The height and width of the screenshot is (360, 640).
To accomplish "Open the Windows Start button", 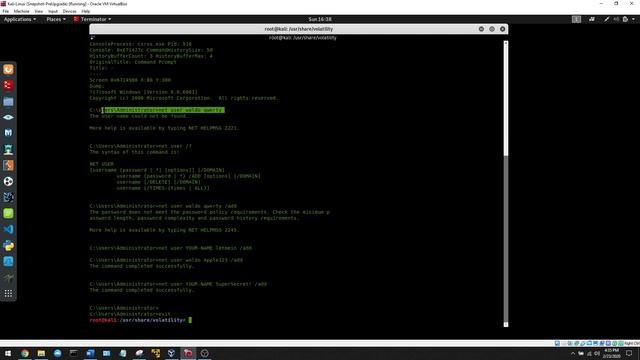I will (x=8, y=353).
